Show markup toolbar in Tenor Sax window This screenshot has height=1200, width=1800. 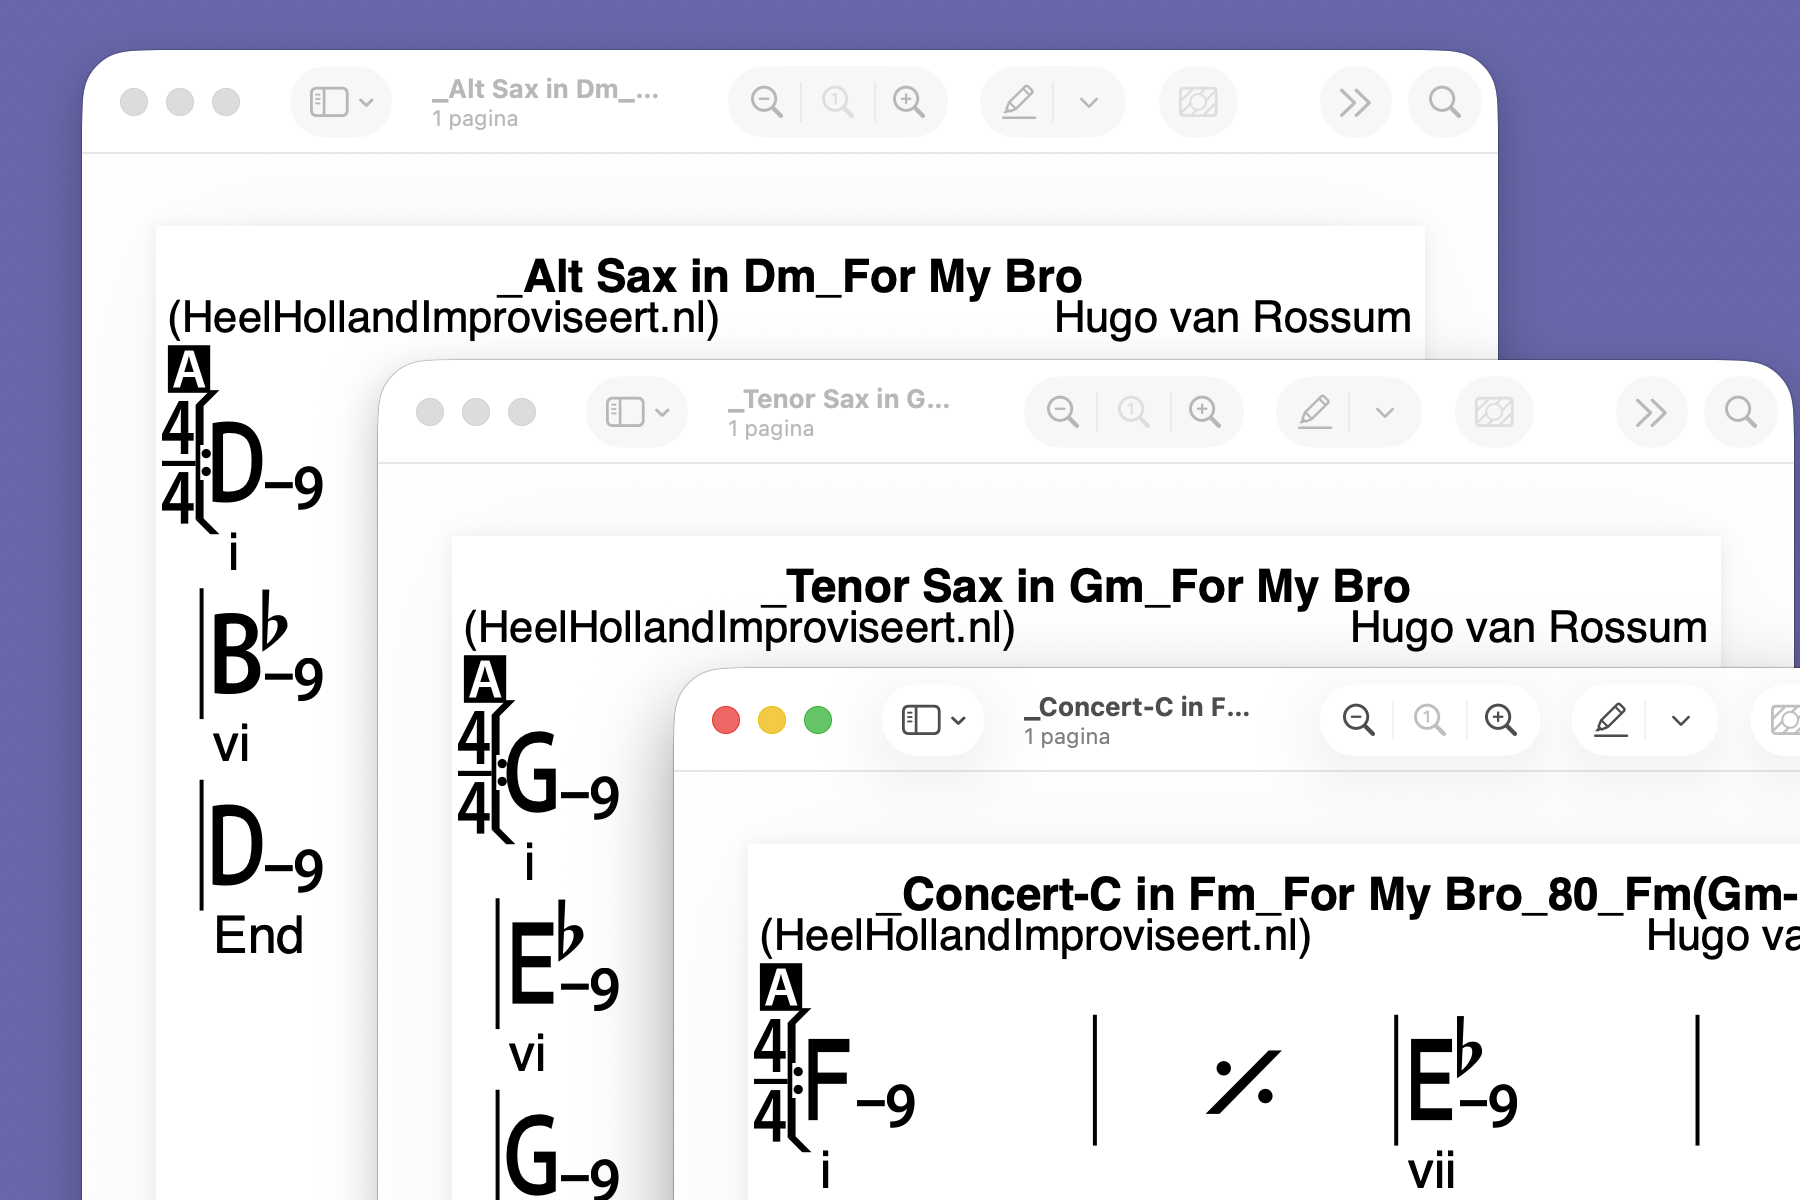click(x=1315, y=412)
